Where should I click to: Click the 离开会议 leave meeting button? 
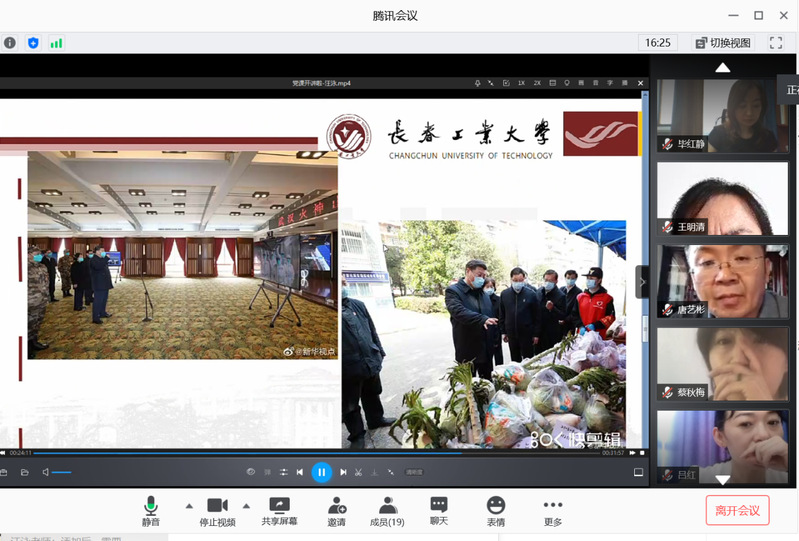(x=737, y=510)
